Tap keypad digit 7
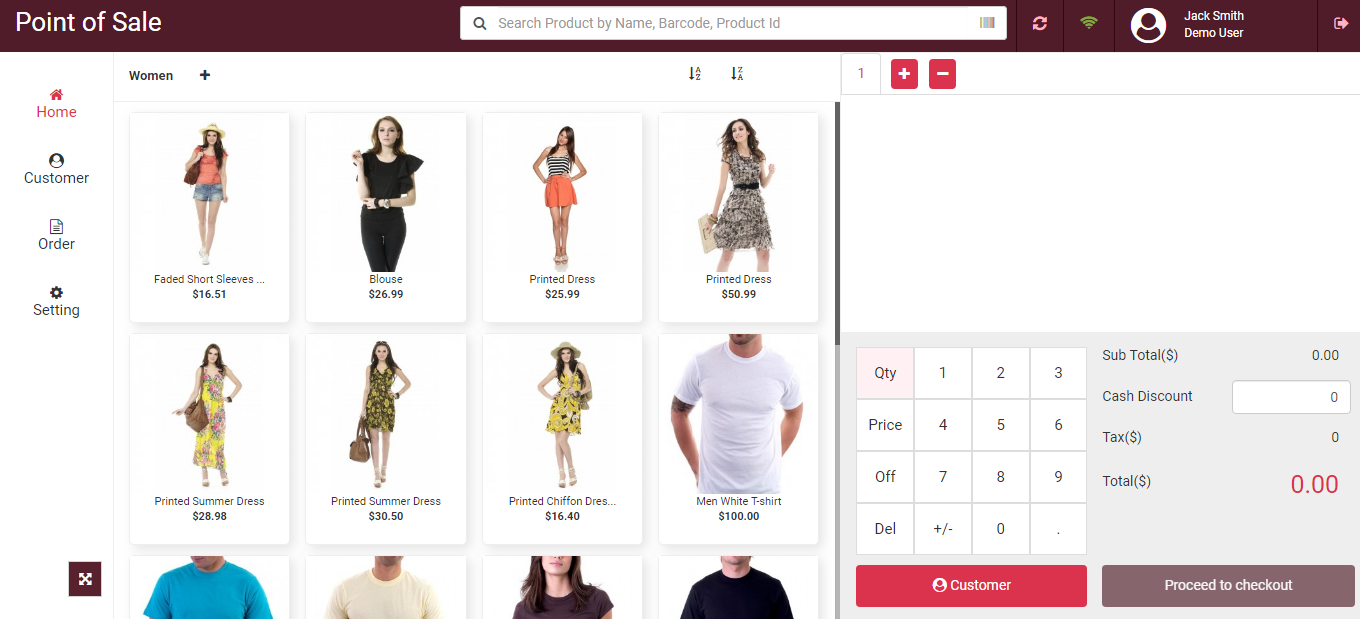This screenshot has width=1360, height=619. (x=943, y=477)
